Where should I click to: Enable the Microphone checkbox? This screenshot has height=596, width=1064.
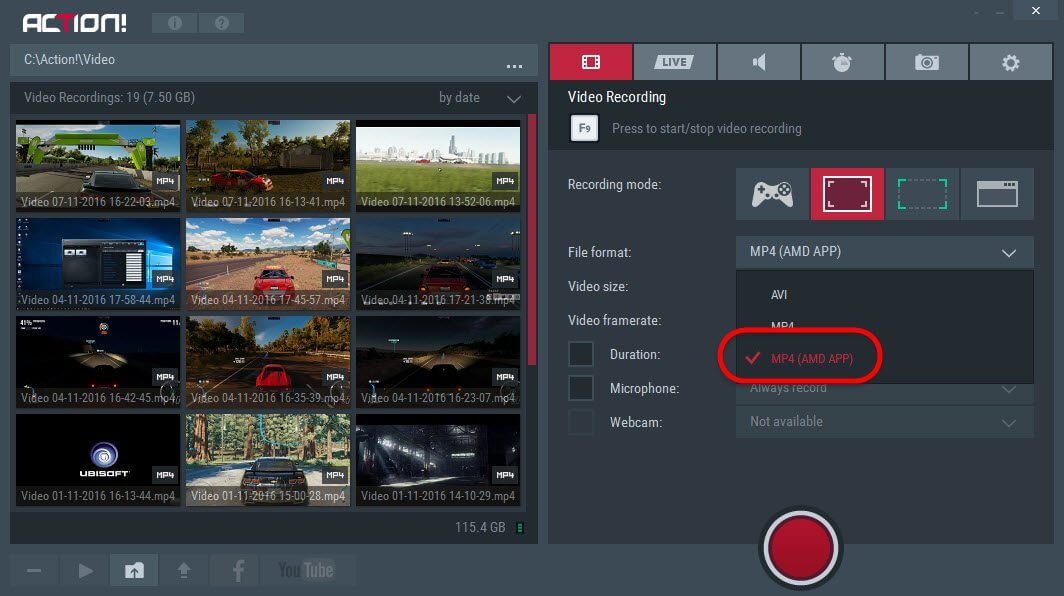coord(582,388)
